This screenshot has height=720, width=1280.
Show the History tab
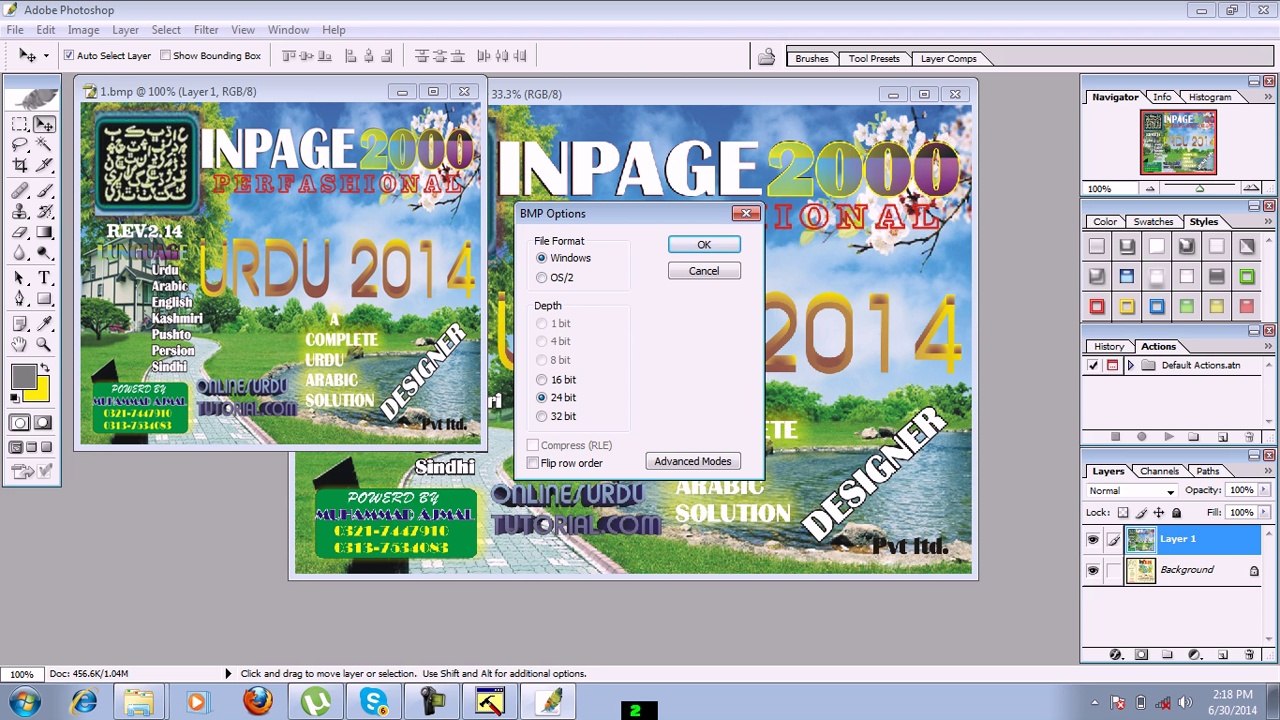pyautogui.click(x=1108, y=347)
